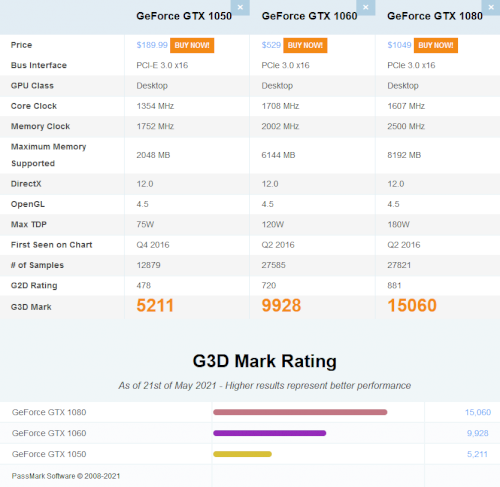
Task: Click the # of Samples row label
Action: click(37, 265)
